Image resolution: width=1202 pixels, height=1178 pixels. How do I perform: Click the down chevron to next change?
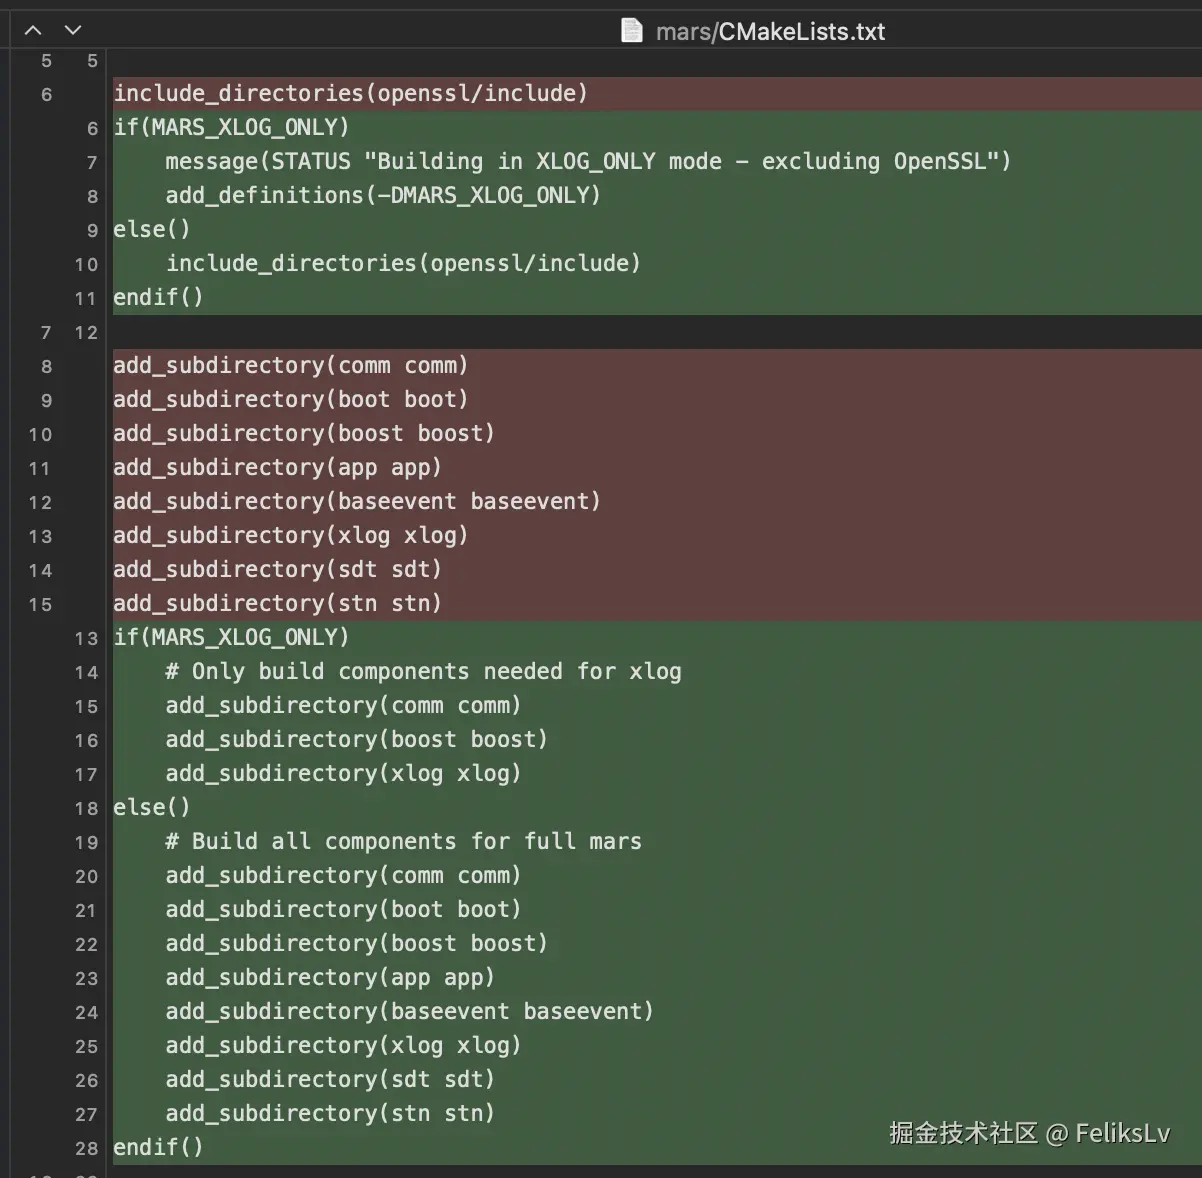(x=73, y=30)
